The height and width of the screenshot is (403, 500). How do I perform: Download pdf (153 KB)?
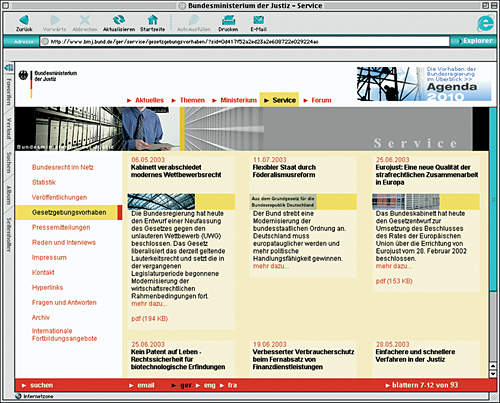pos(394,281)
